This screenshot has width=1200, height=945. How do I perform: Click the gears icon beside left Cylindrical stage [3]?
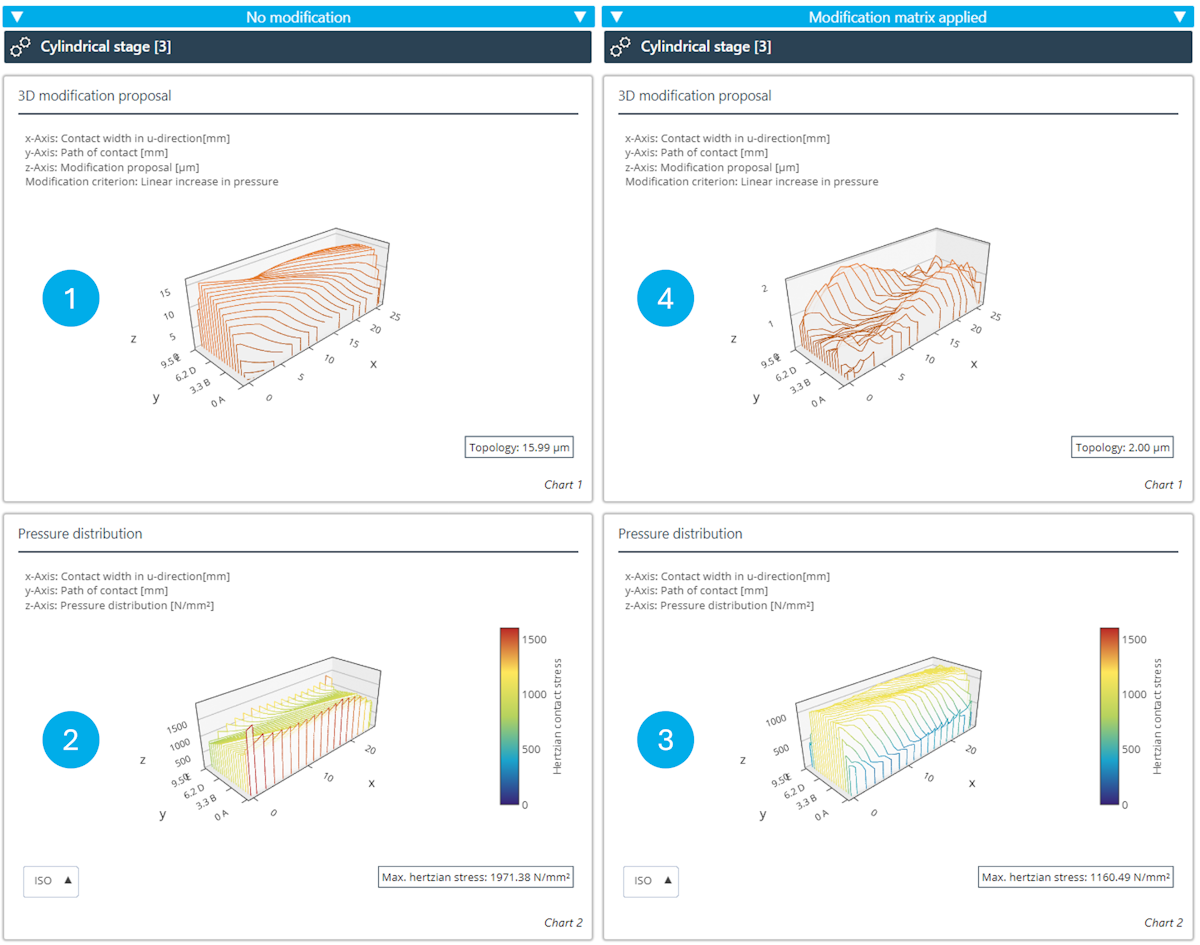tap(21, 47)
